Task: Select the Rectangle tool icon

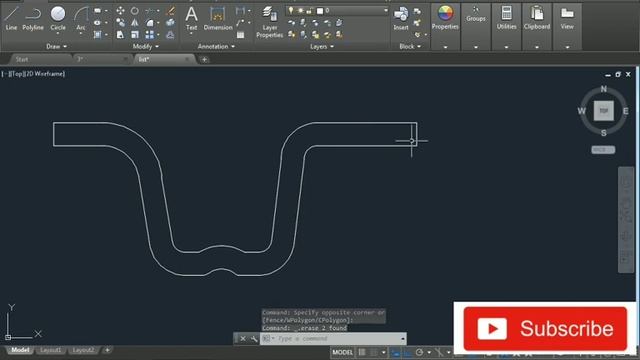Action: pos(98,11)
